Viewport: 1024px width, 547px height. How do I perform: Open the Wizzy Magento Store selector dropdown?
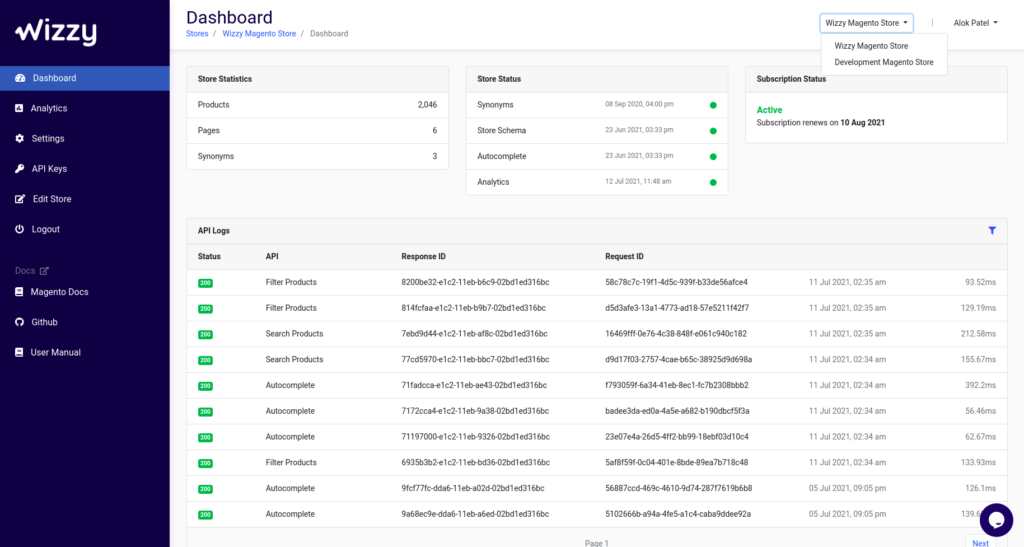[x=866, y=23]
